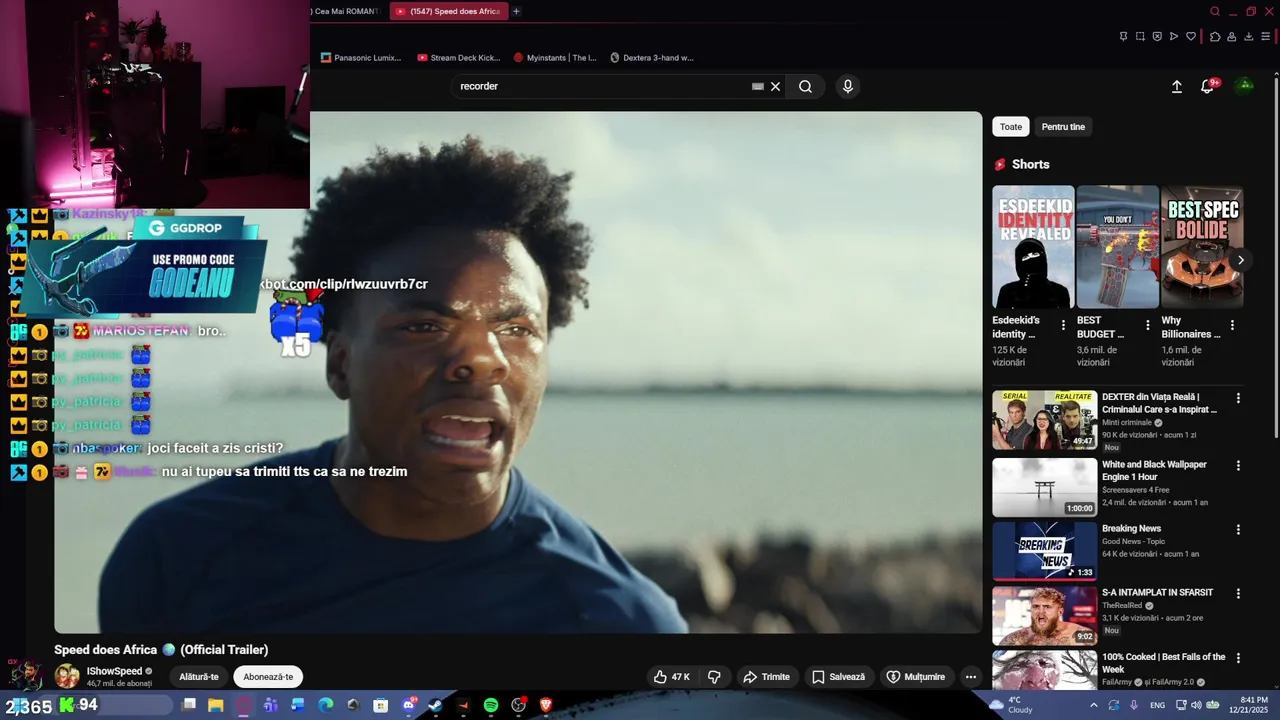Screen dimensions: 1280x720
Task: Start voice search with the microphone icon
Action: point(848,86)
